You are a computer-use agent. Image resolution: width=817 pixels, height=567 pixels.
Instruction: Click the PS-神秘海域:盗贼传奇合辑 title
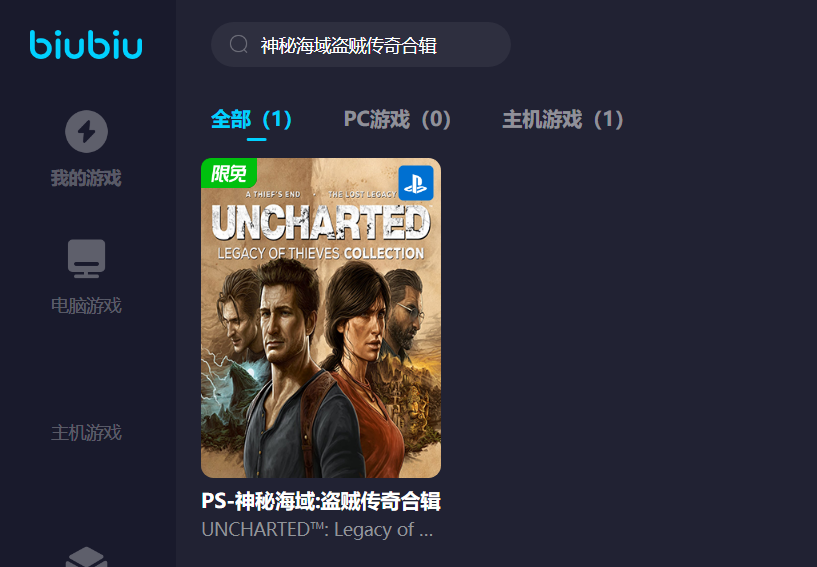point(321,501)
